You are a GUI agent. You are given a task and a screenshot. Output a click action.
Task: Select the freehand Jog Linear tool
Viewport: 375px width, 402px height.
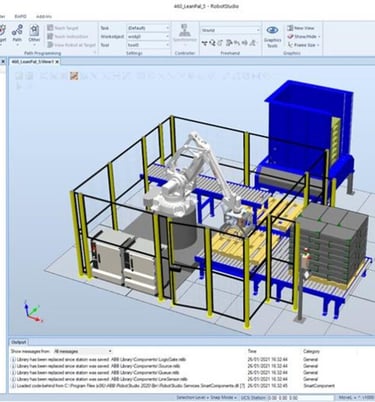[229, 43]
